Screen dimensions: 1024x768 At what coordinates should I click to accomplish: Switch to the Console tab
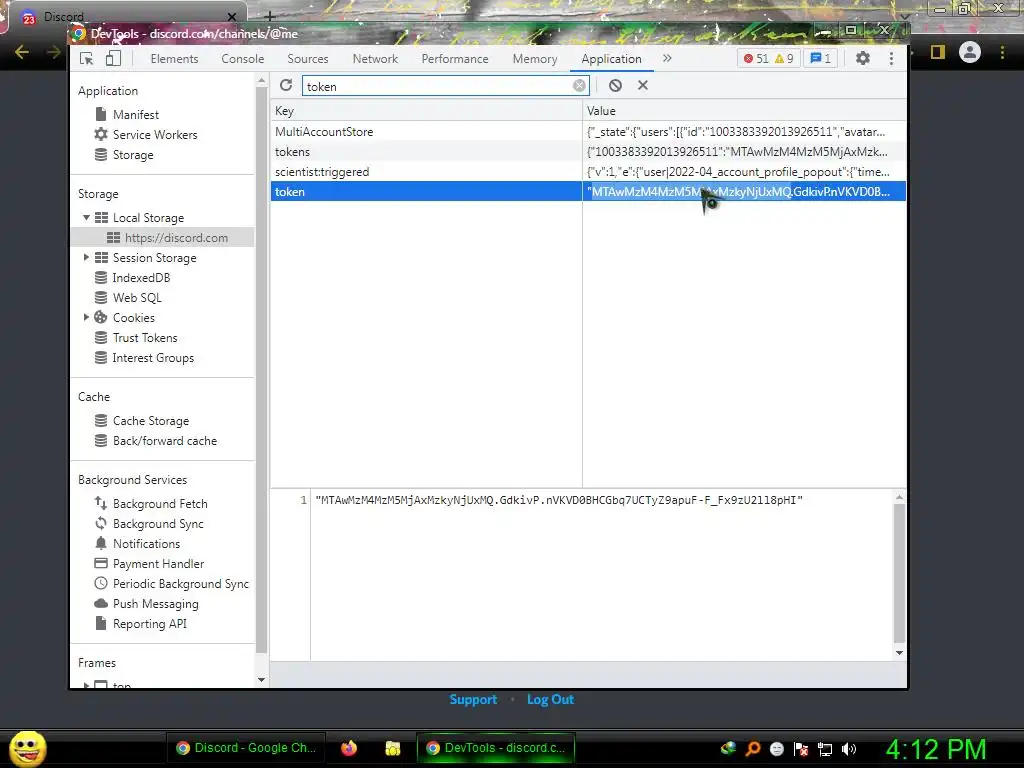point(243,59)
